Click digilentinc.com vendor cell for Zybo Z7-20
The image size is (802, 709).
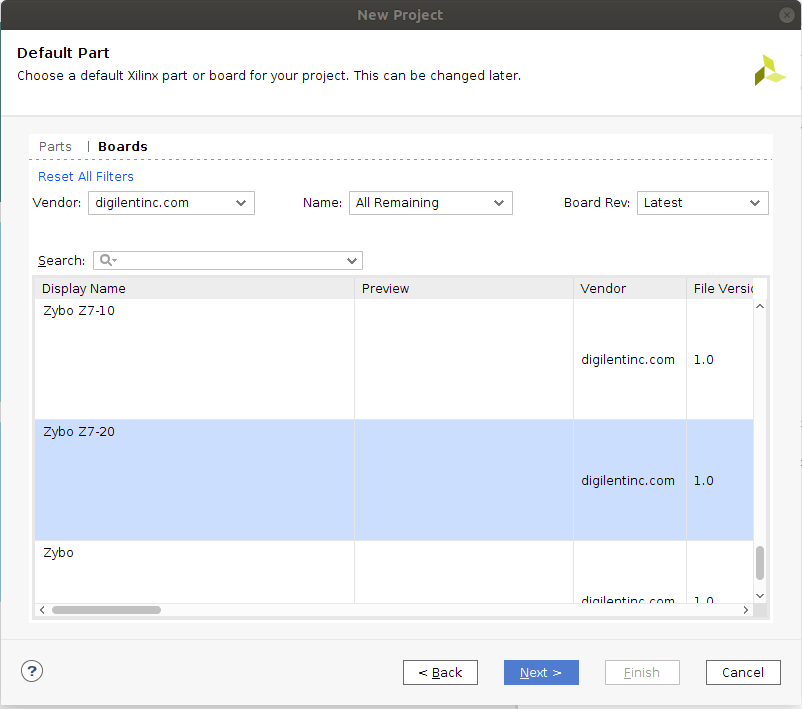pos(628,480)
